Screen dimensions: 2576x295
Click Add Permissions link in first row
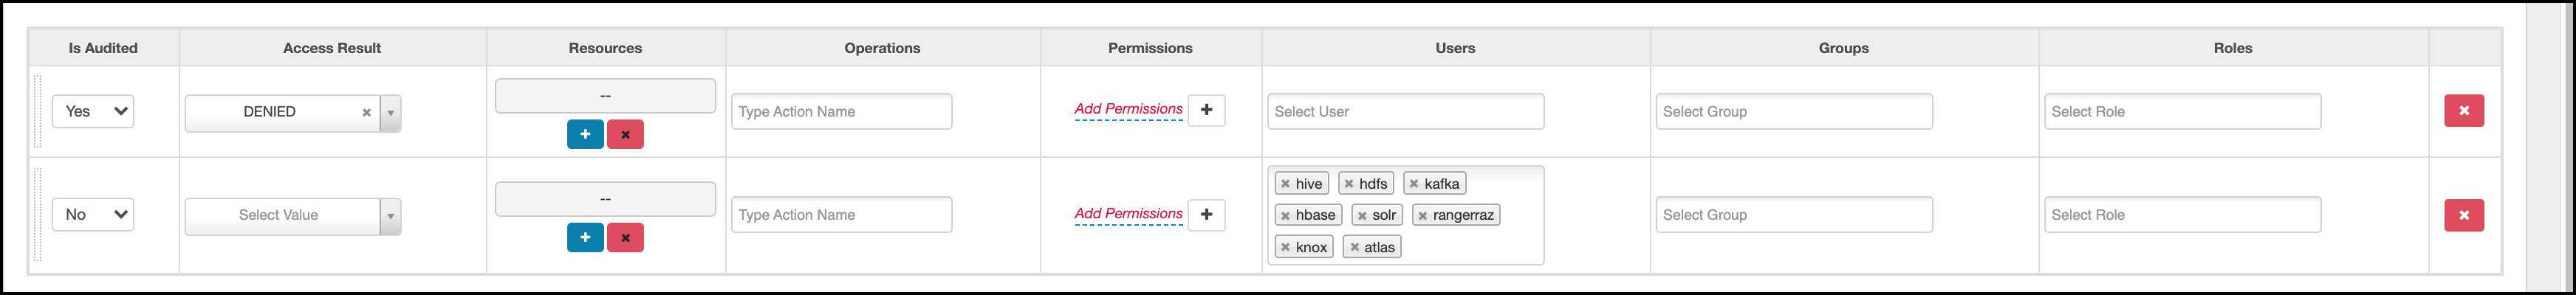(x=1128, y=109)
